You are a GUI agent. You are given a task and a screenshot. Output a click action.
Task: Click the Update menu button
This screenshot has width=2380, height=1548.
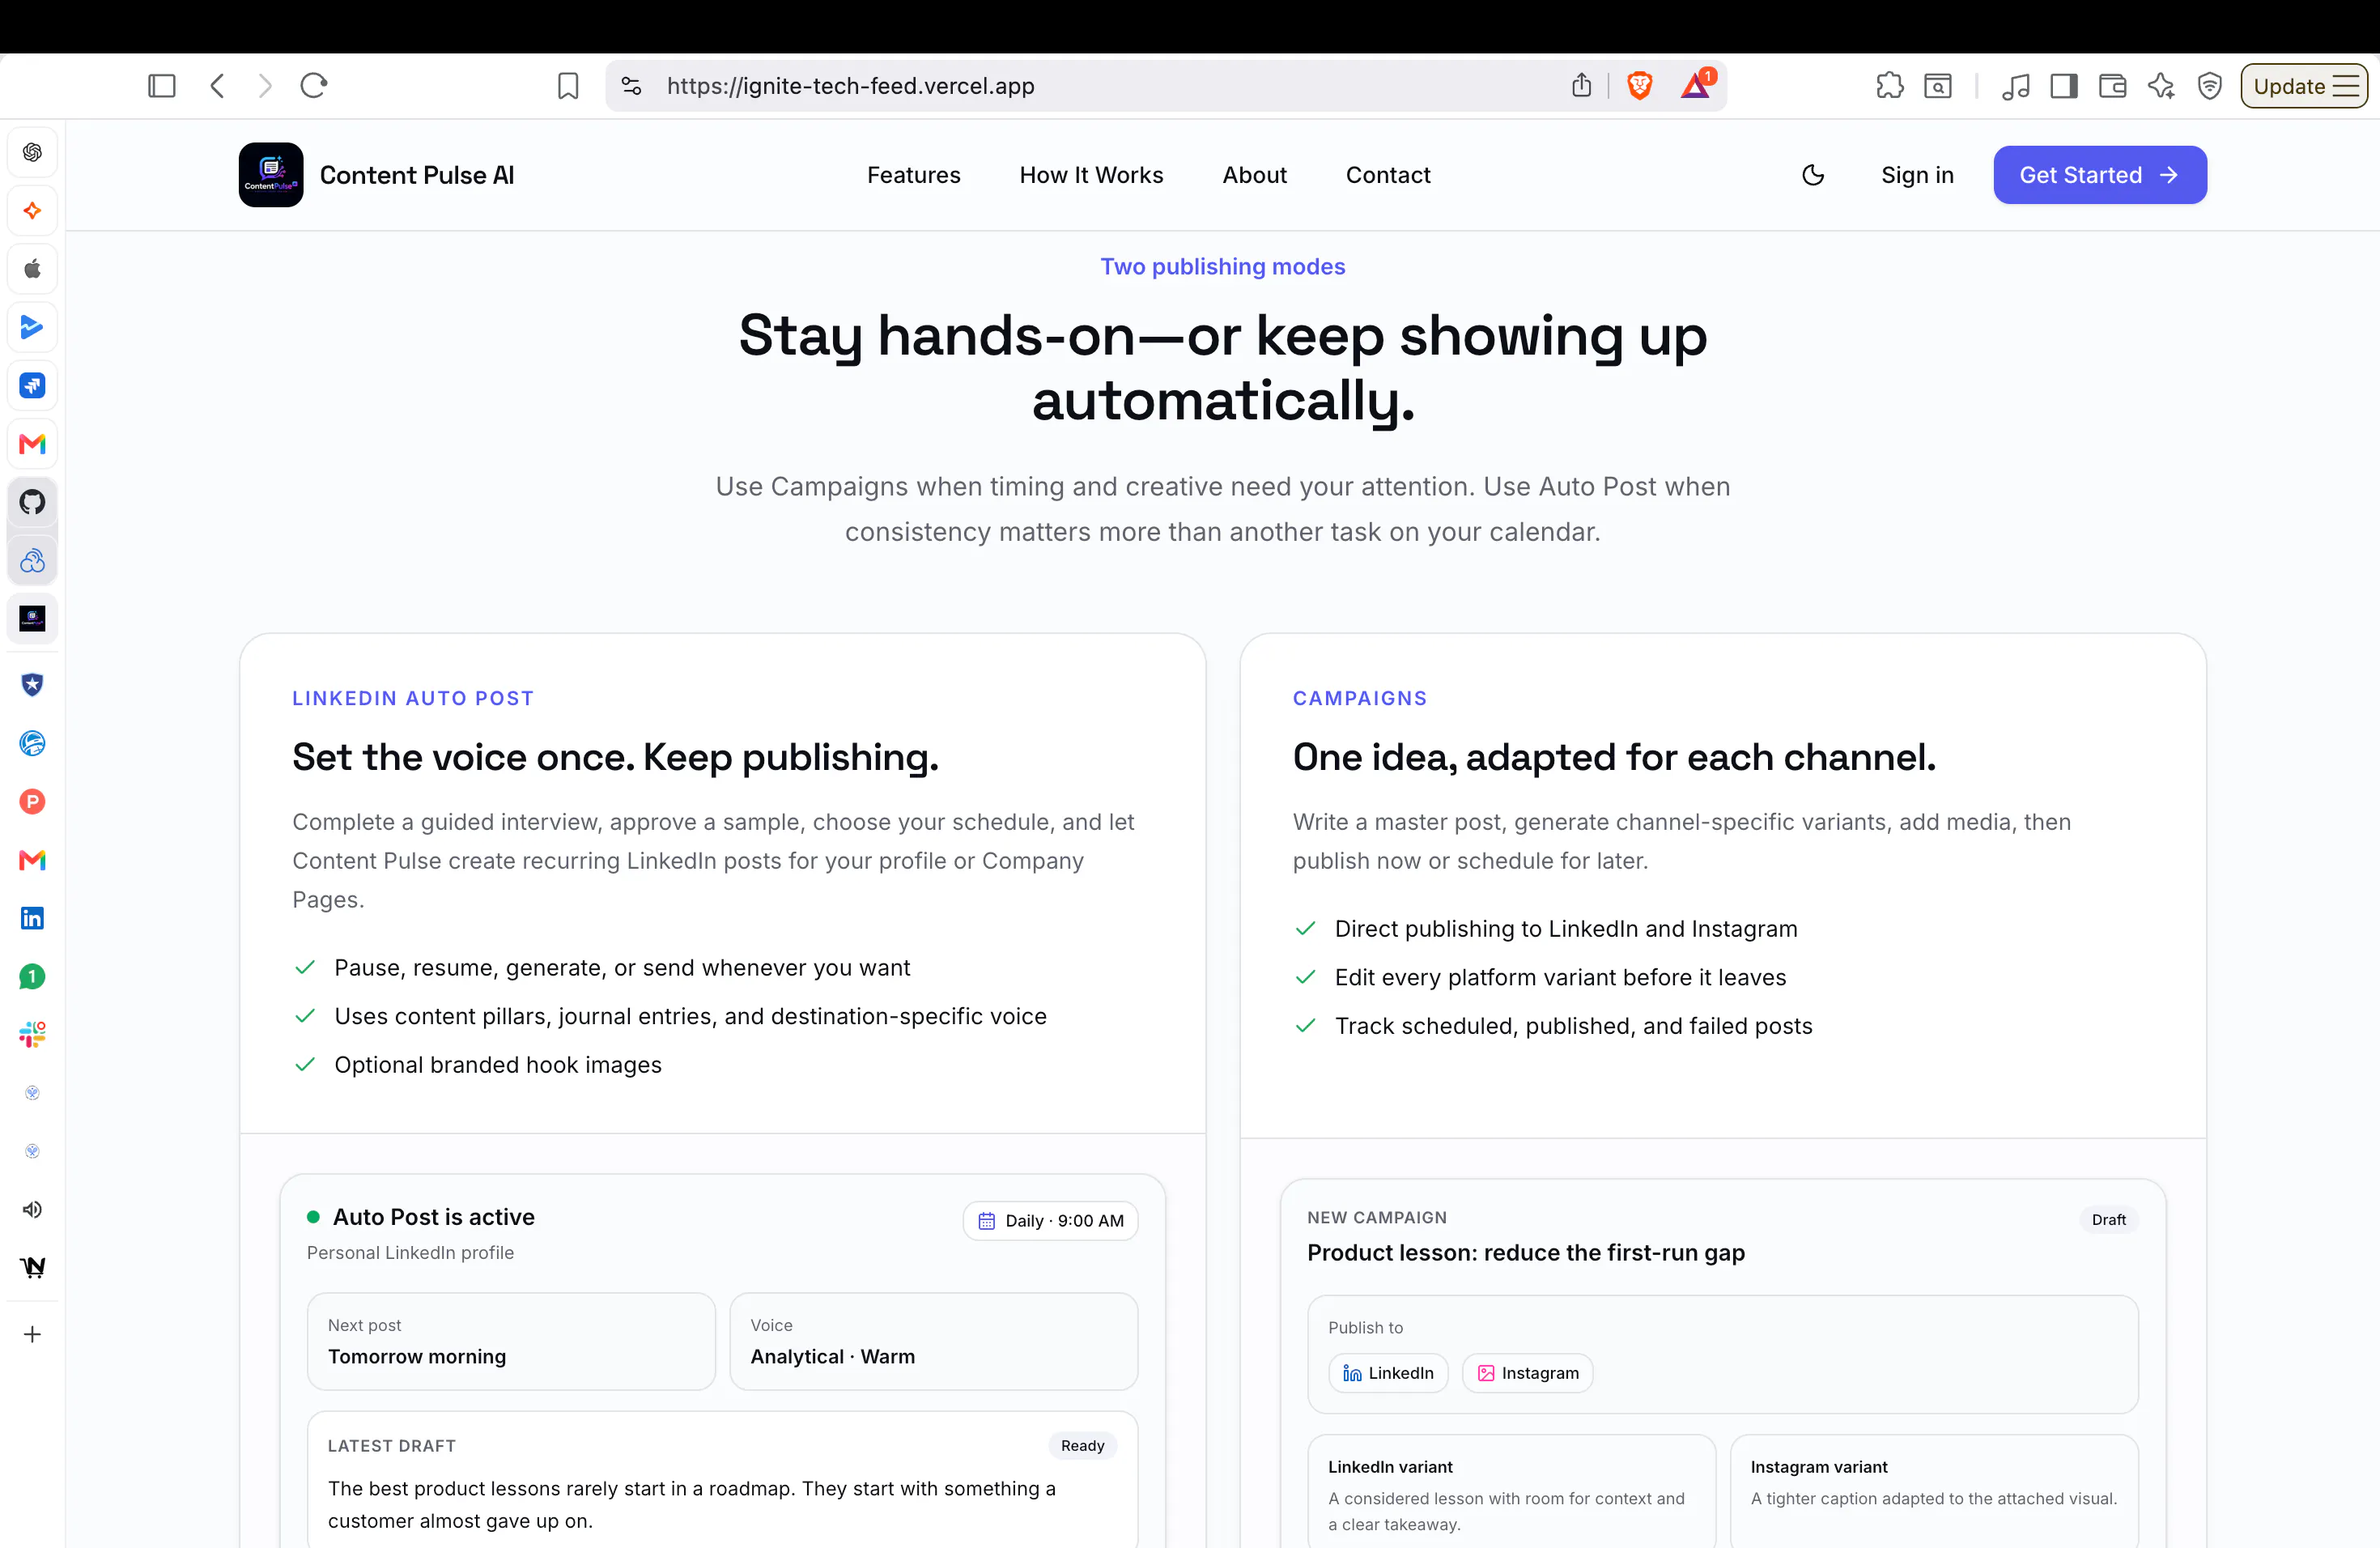click(x=2303, y=86)
